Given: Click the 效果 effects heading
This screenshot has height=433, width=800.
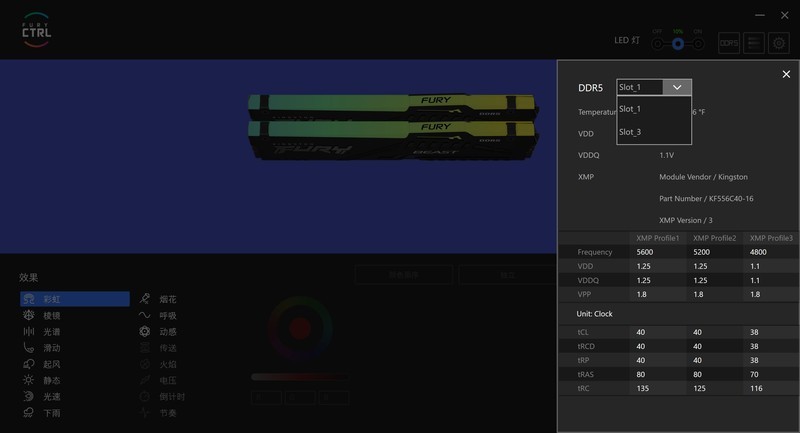Looking at the screenshot, I should (x=29, y=277).
